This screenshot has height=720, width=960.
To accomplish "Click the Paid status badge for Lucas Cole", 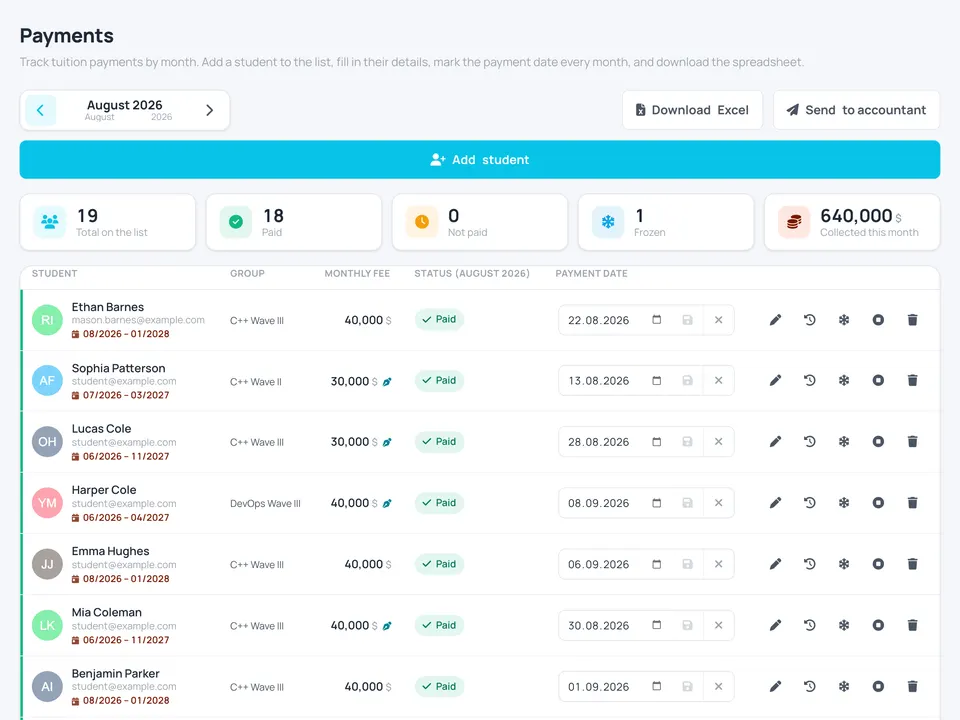I will [439, 441].
